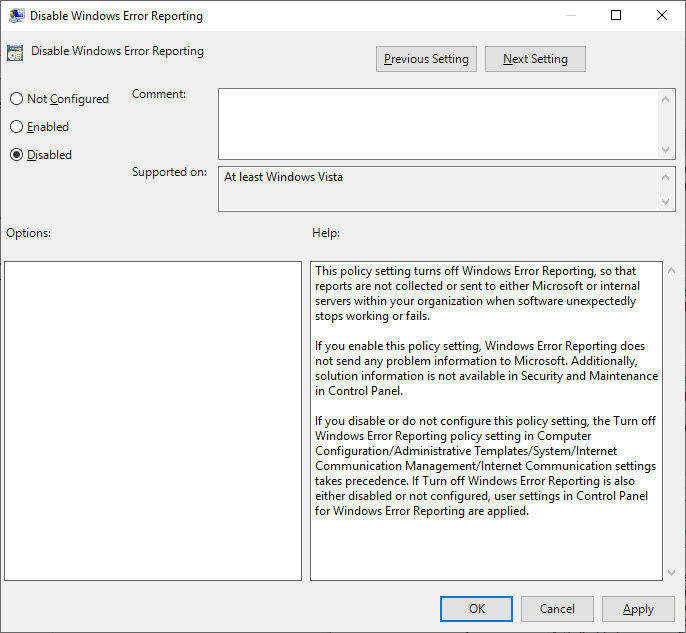
Task: Click the 'At least Windows Vista' text
Action: [284, 177]
